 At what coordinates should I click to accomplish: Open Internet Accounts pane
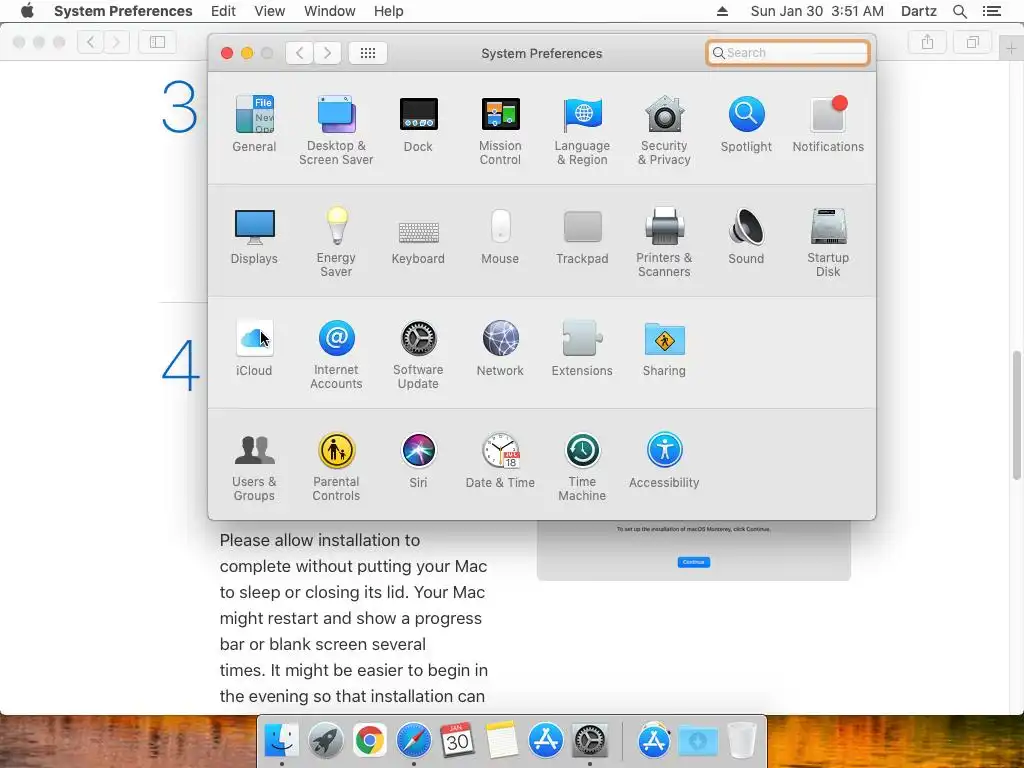pos(336,355)
